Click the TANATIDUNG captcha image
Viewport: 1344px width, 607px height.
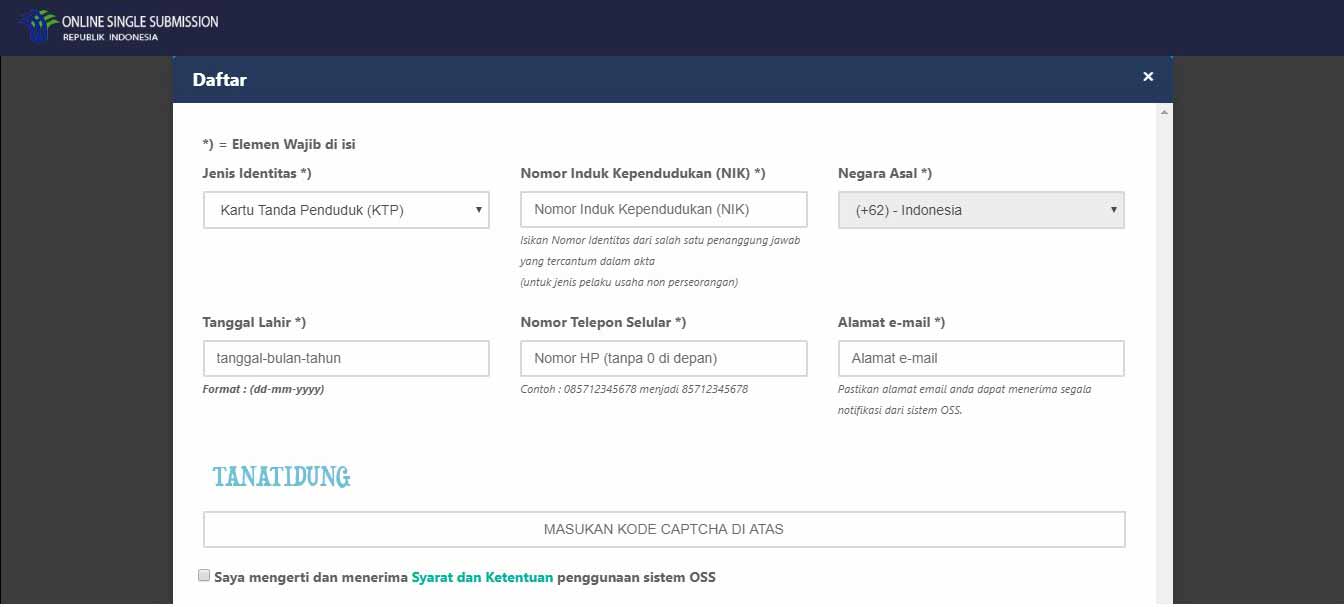pyautogui.click(x=281, y=476)
